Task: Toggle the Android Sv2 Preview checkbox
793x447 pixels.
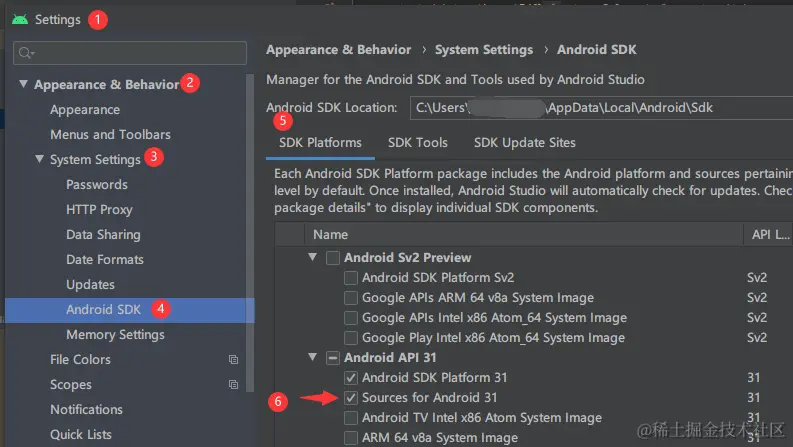Action: pyautogui.click(x=333, y=257)
